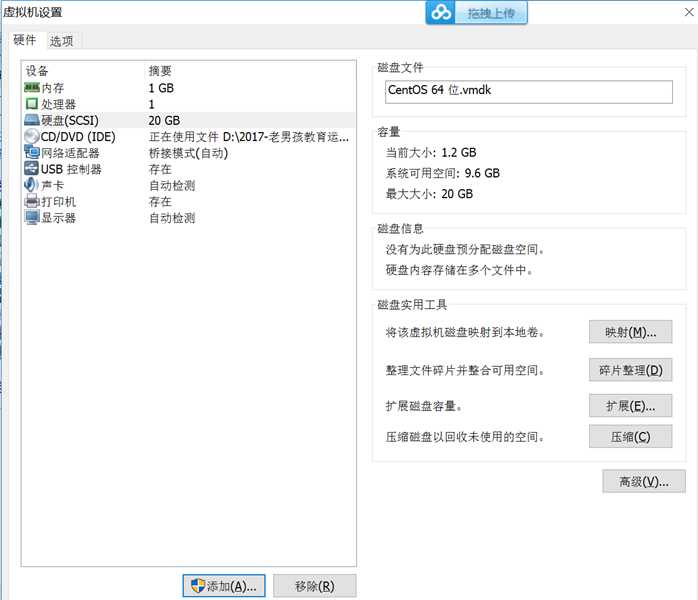Close the 虚拟机设置 dialog window
This screenshot has height=600, width=698.
pyautogui.click(x=689, y=12)
